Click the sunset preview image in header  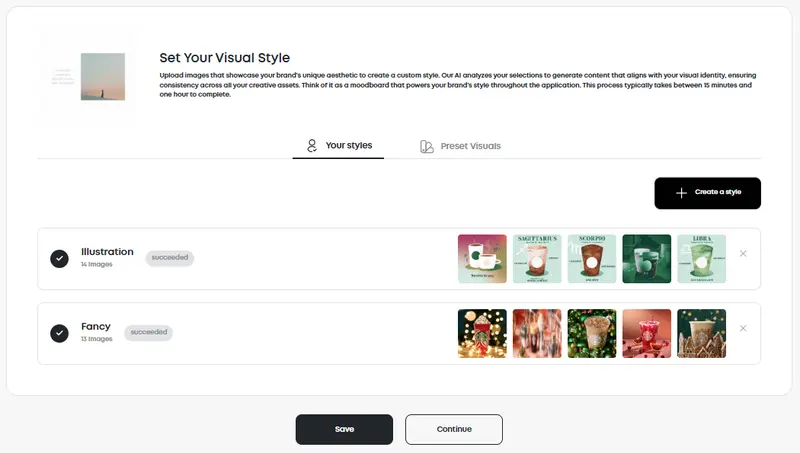point(103,77)
